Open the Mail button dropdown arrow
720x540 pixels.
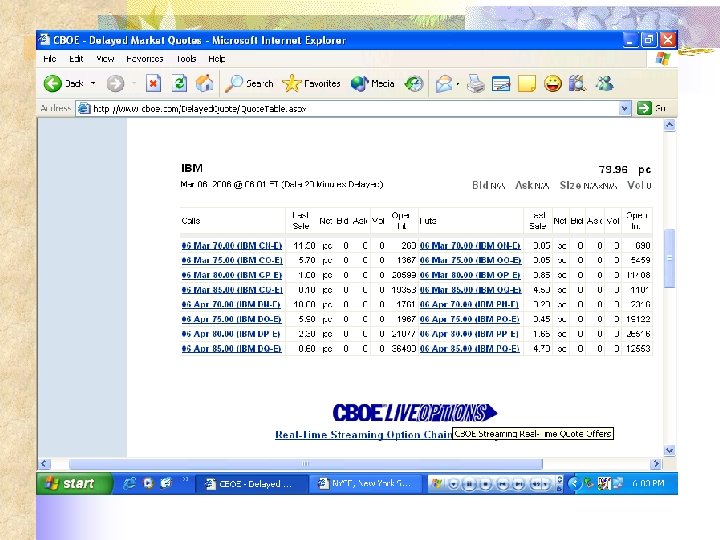tap(458, 84)
